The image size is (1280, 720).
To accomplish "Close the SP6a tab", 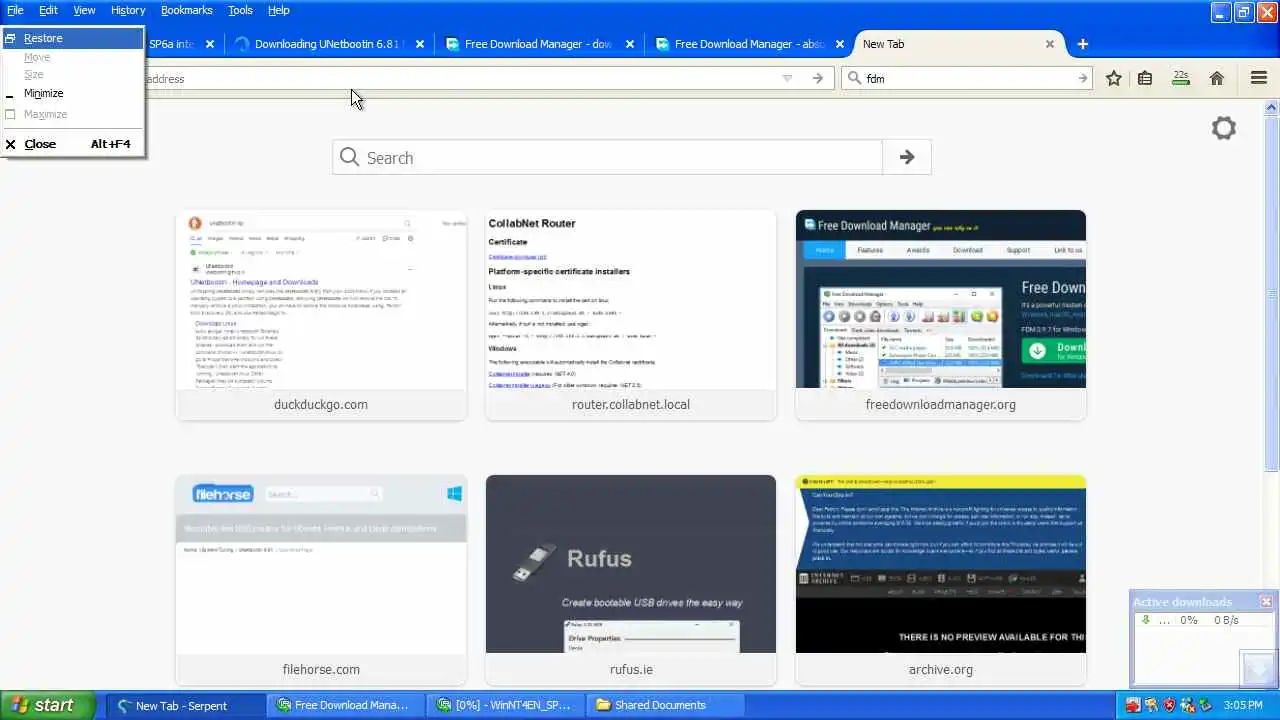I will (210, 44).
